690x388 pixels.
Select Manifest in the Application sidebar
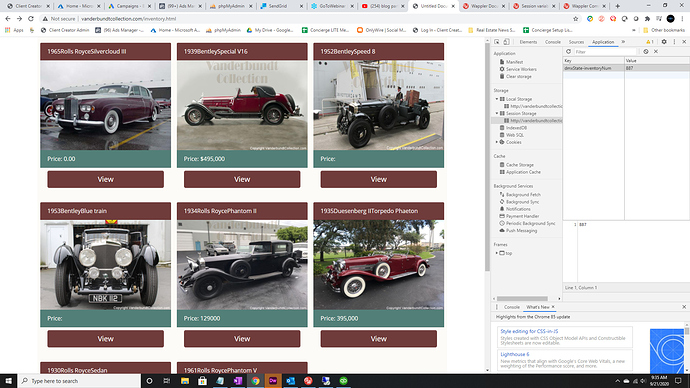pos(514,62)
